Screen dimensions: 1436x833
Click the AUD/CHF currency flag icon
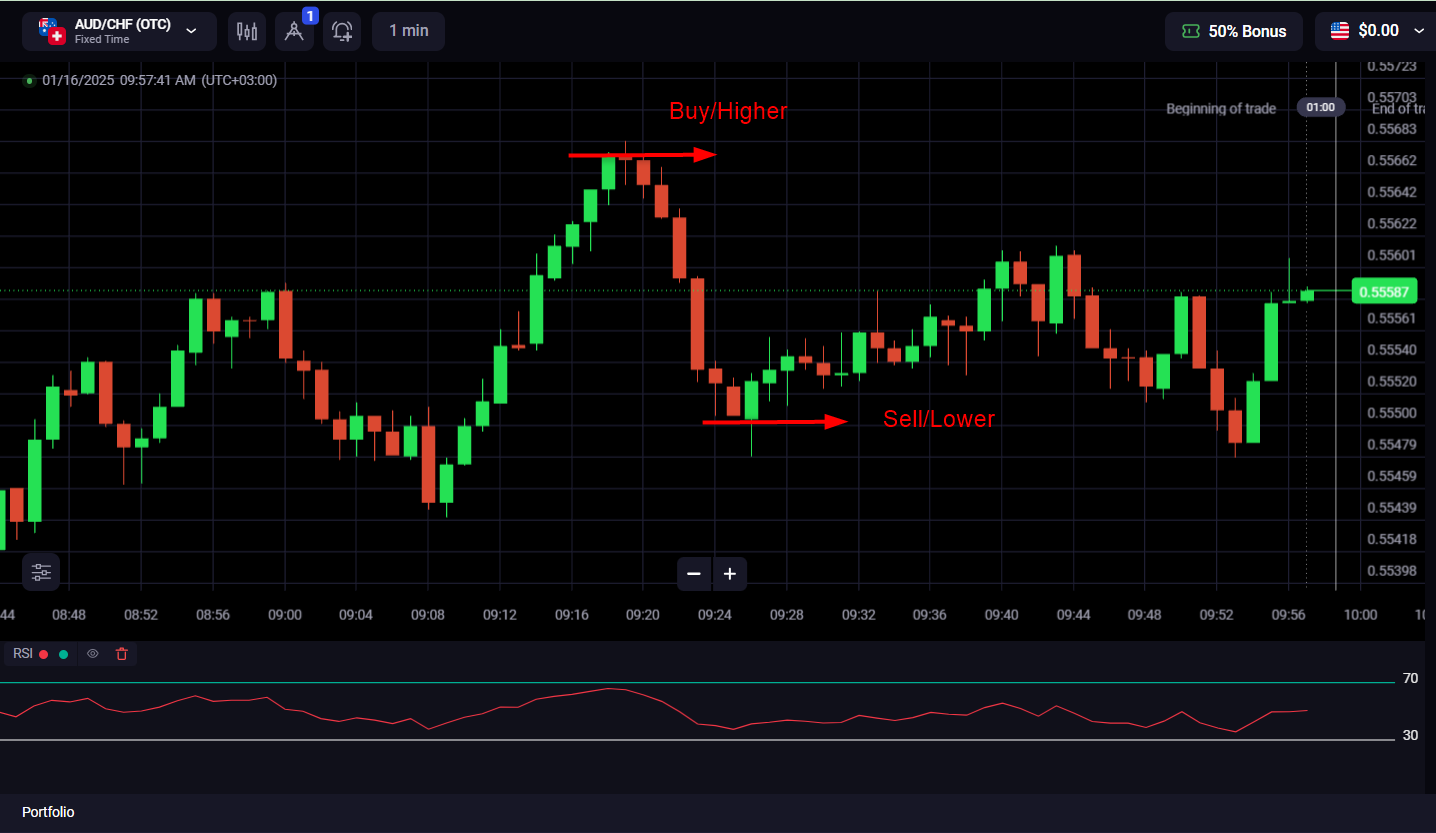click(x=52, y=31)
